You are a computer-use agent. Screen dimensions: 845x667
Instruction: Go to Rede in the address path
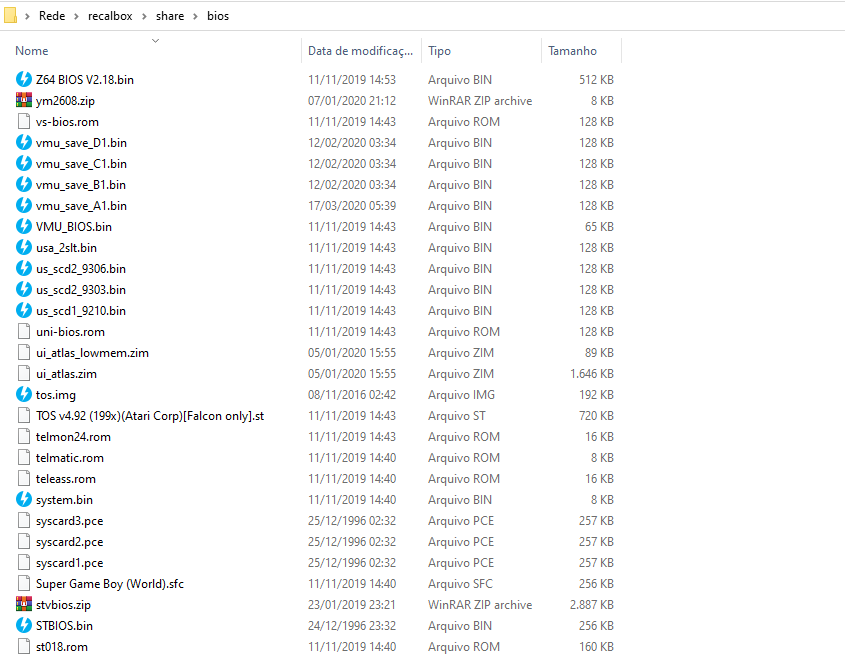[x=52, y=16]
